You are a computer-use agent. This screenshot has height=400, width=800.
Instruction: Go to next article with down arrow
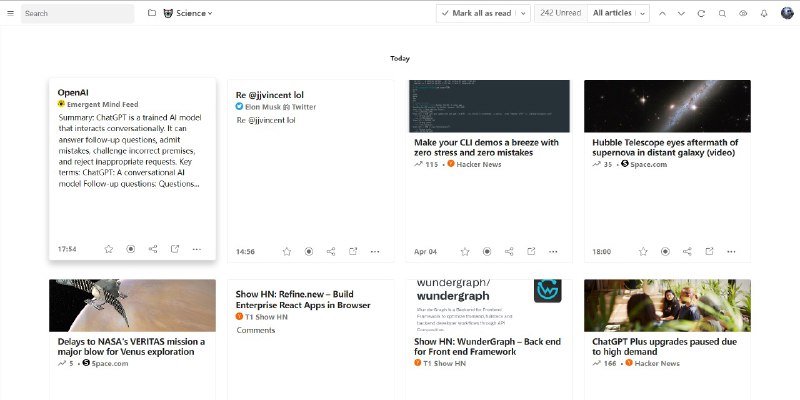coord(681,14)
